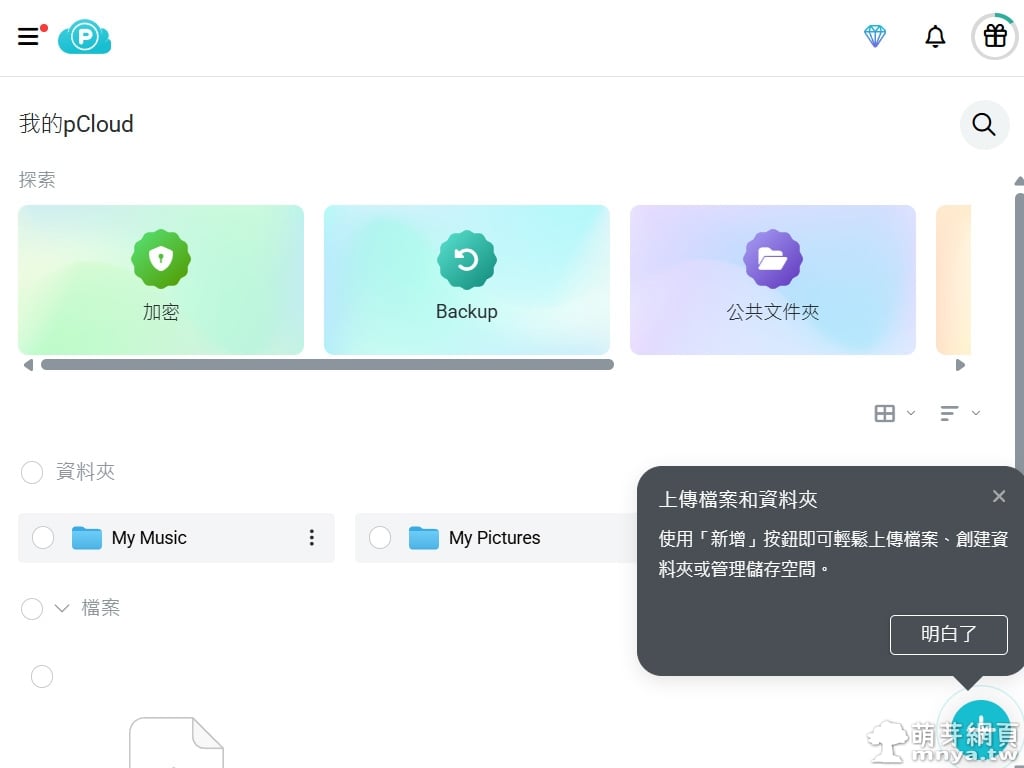Click the gift box rewards icon

pyautogui.click(x=994, y=37)
